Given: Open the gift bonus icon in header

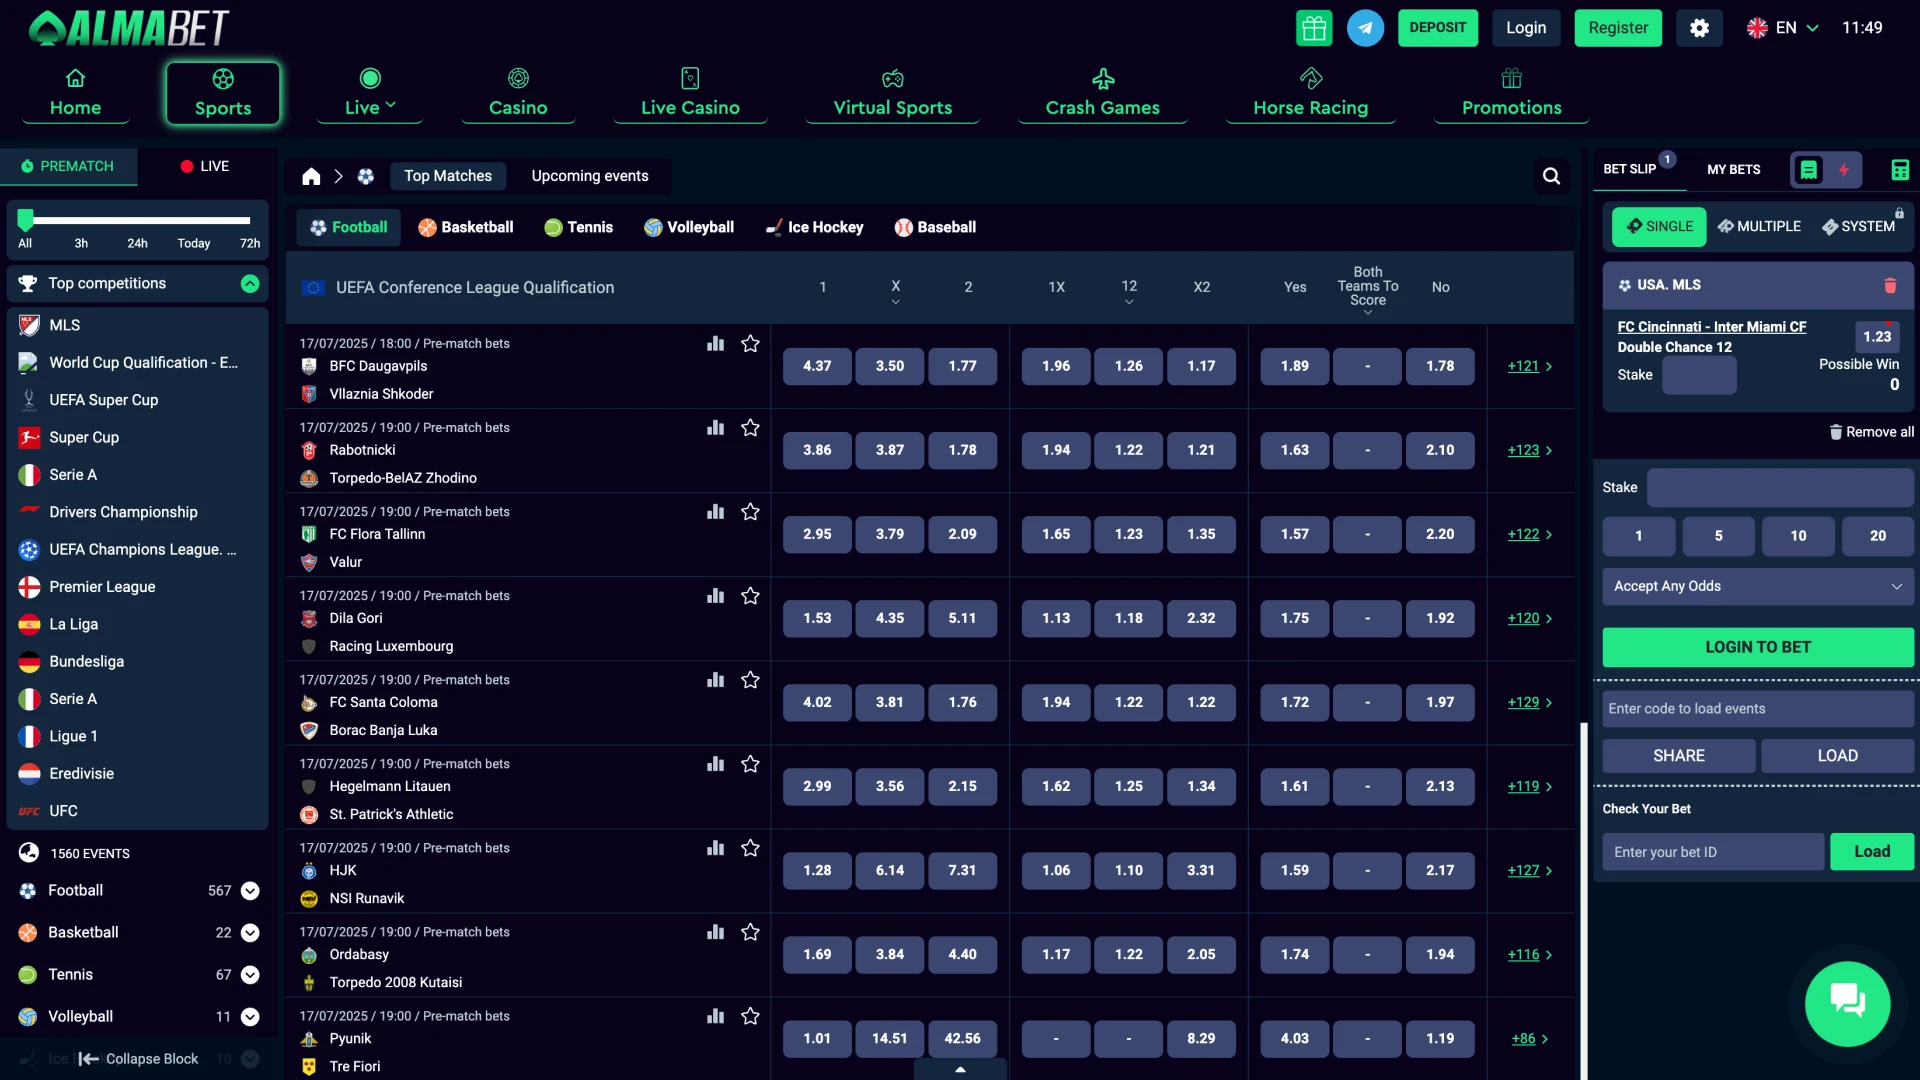Looking at the screenshot, I should pyautogui.click(x=1314, y=28).
